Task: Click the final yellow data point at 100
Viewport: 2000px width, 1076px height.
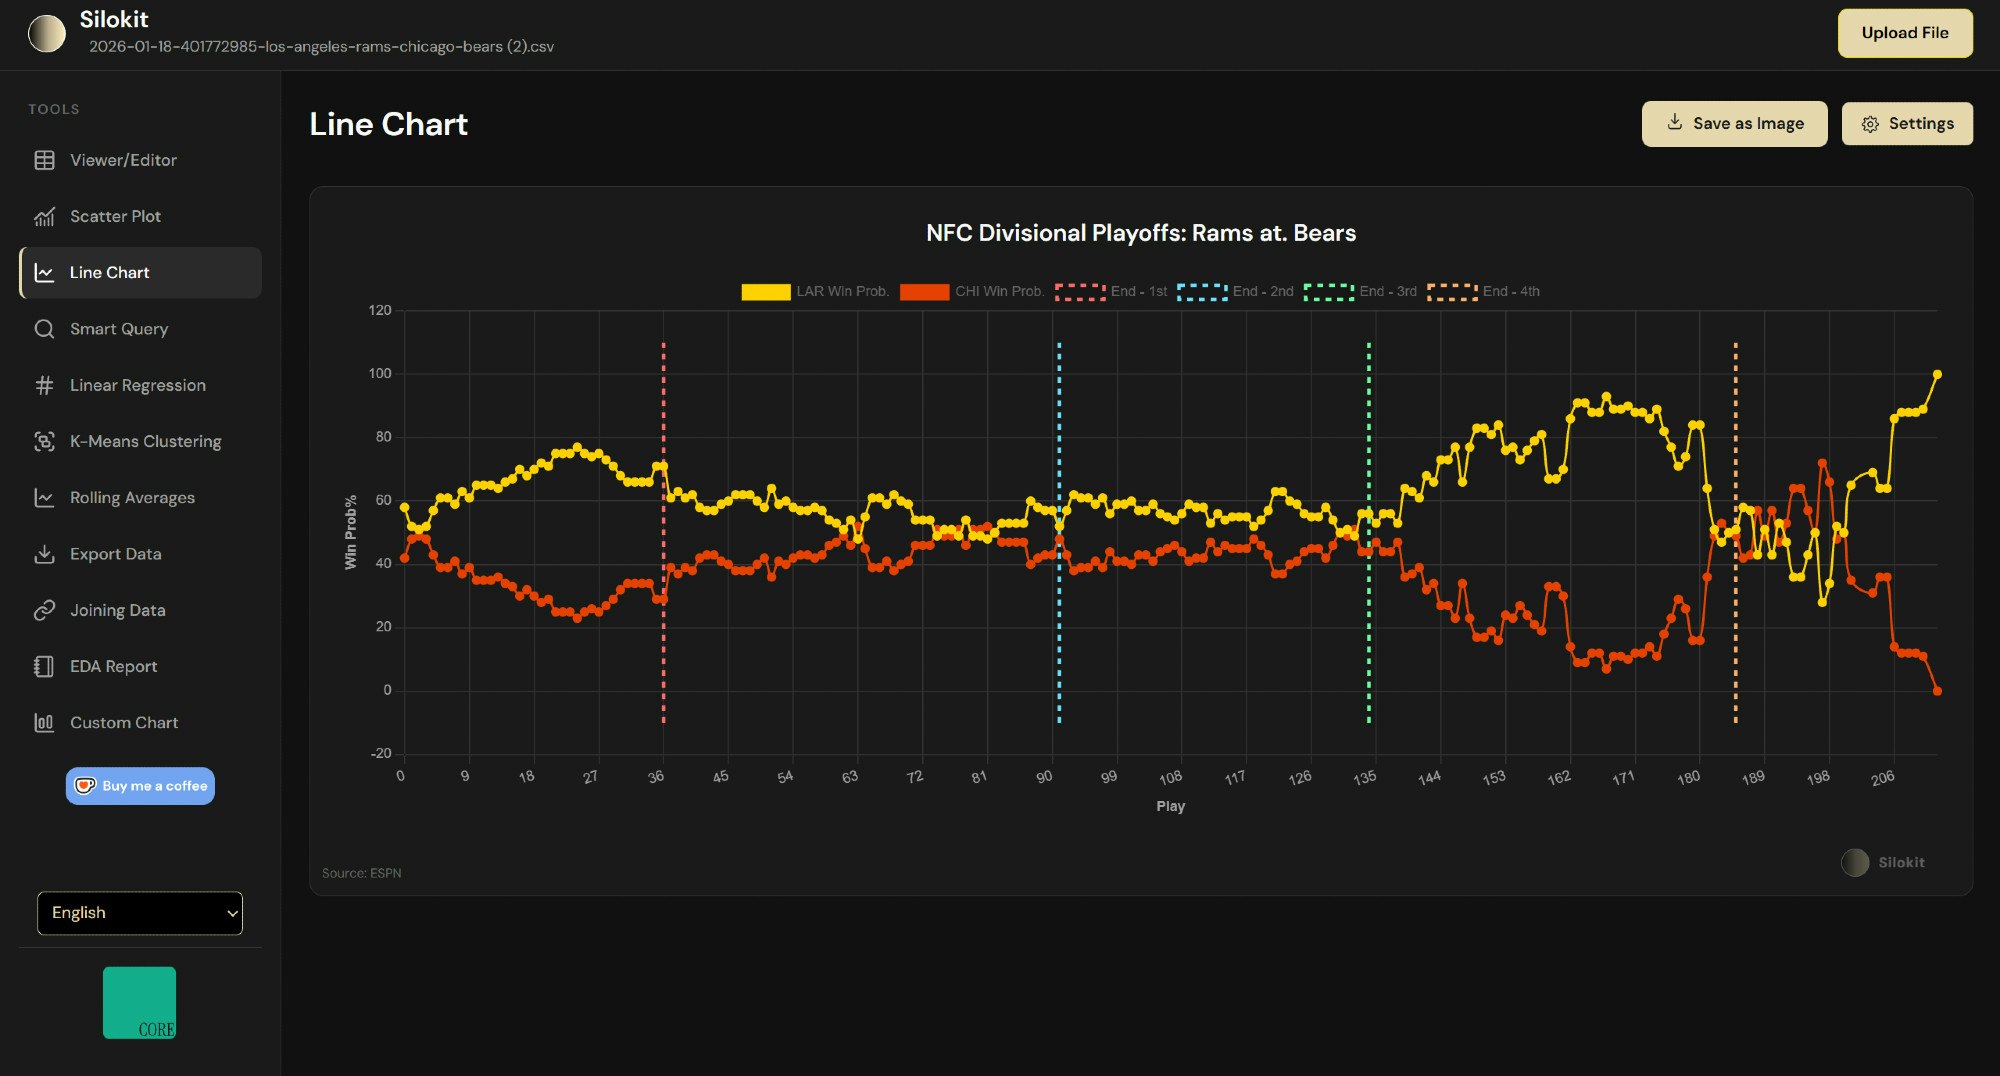Action: [x=1937, y=374]
